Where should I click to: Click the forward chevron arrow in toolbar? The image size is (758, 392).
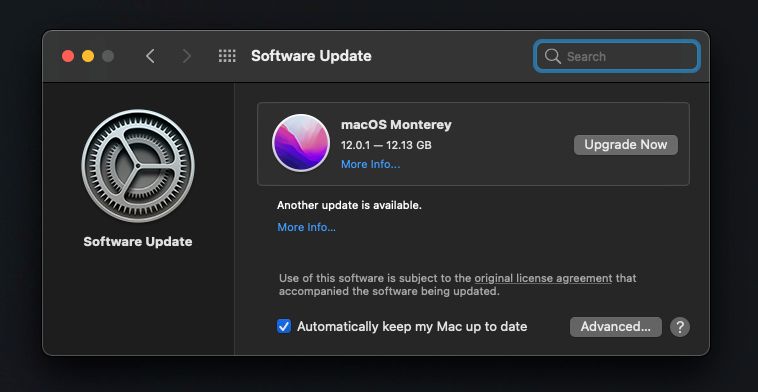coord(187,56)
